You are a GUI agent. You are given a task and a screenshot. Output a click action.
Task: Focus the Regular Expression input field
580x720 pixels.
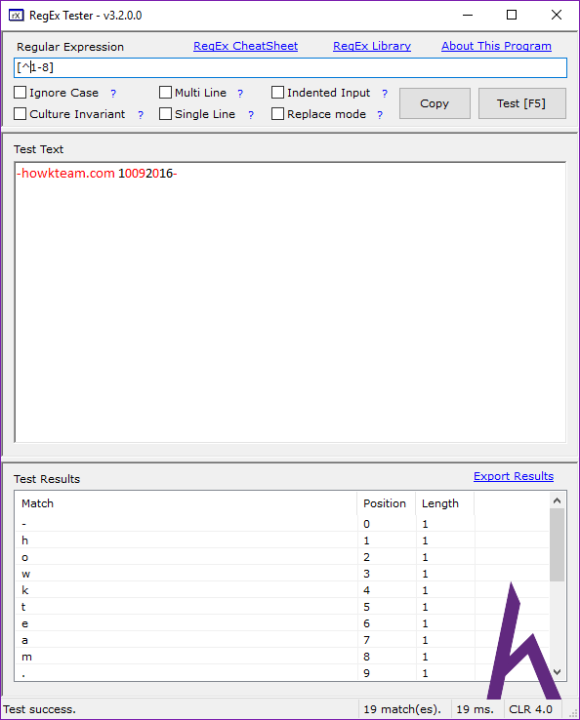tap(290, 68)
